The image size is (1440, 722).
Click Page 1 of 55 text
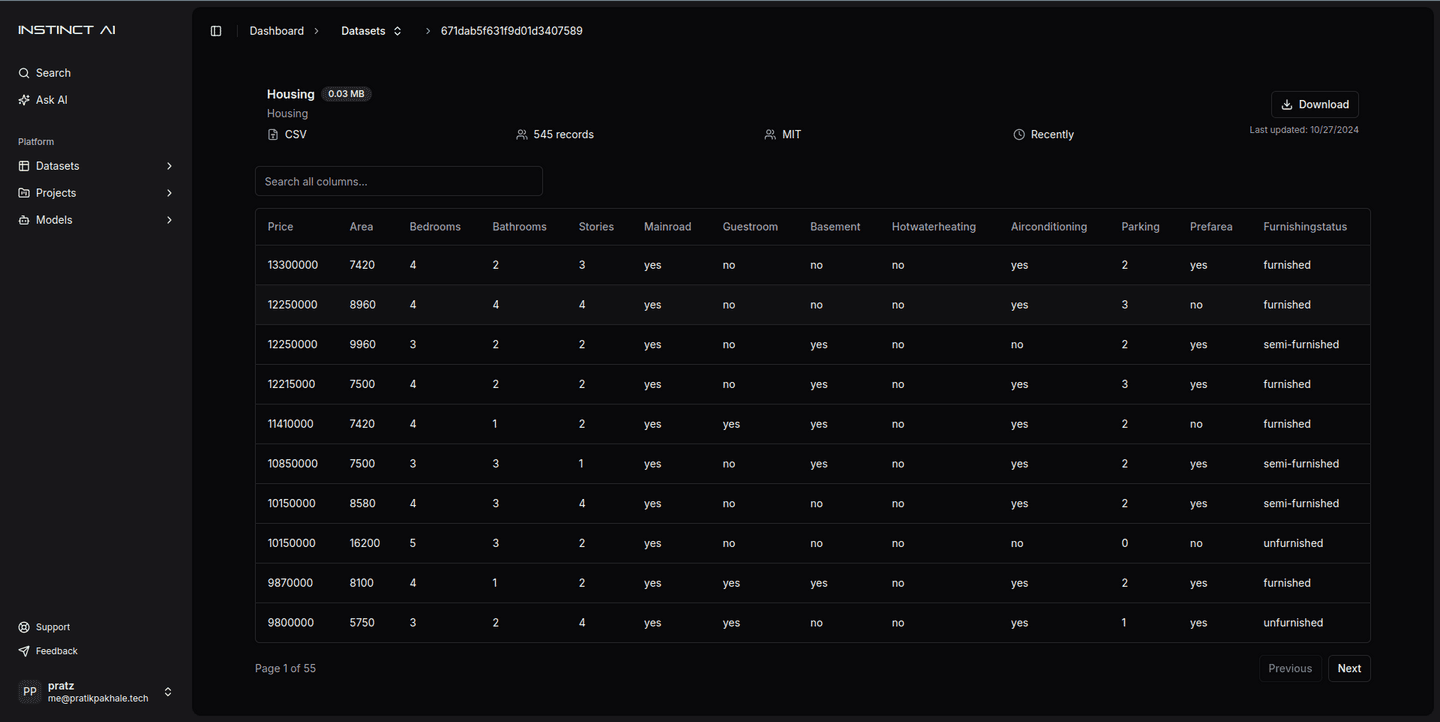[x=285, y=668]
